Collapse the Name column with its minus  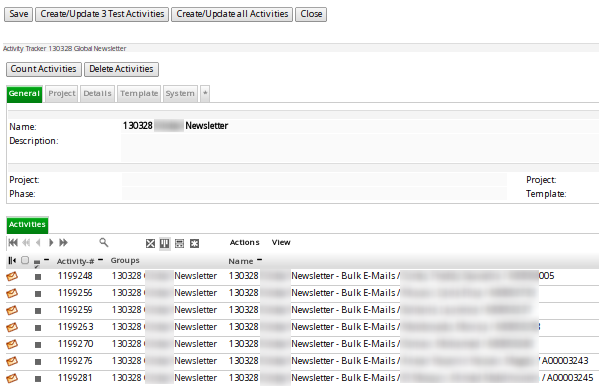tap(259, 259)
